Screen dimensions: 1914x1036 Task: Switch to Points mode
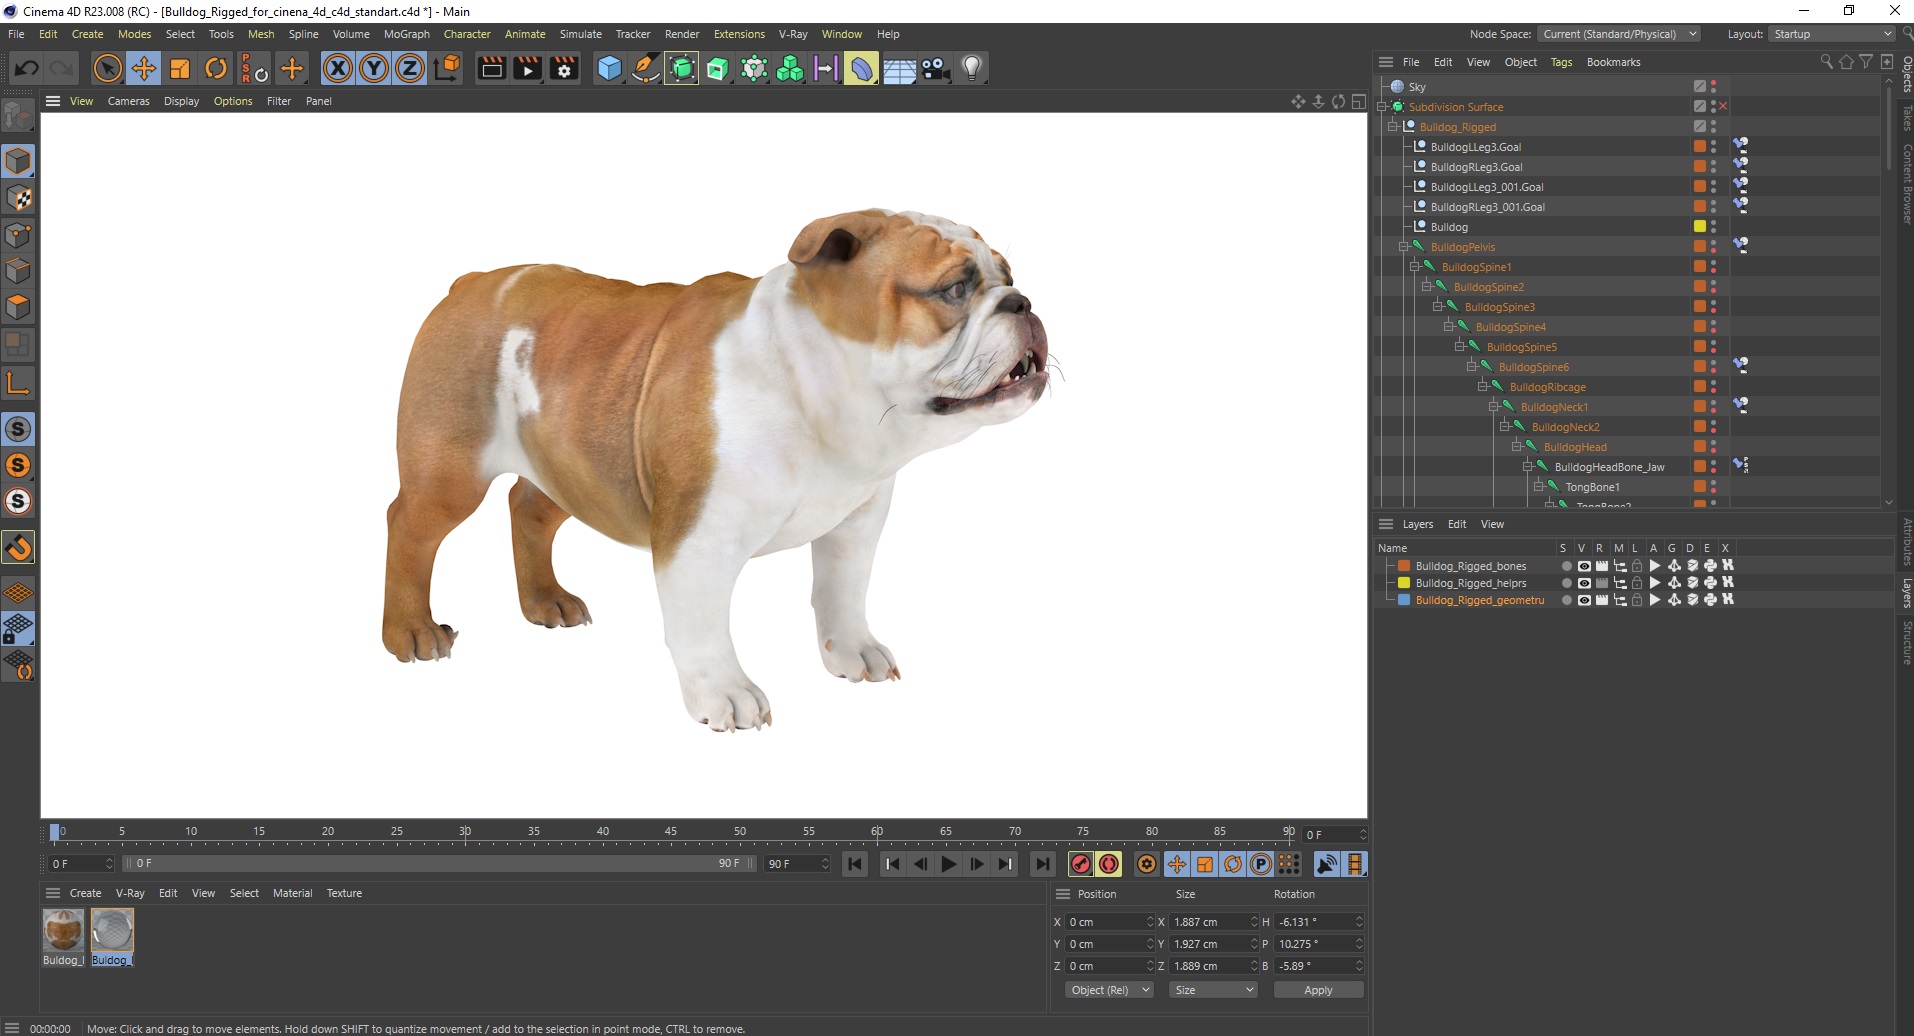pyautogui.click(x=18, y=235)
